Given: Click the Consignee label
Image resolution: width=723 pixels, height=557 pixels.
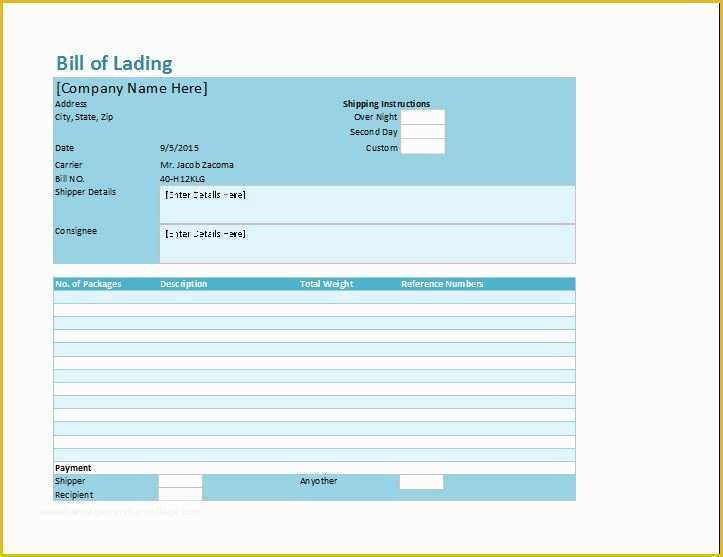Looking at the screenshot, I should [76, 231].
